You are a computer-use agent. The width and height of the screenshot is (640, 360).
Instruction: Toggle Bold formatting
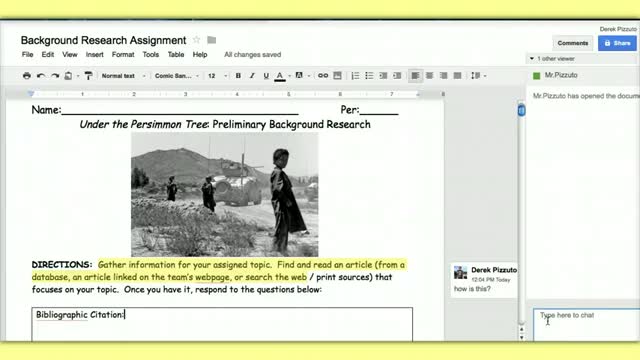tap(238, 76)
